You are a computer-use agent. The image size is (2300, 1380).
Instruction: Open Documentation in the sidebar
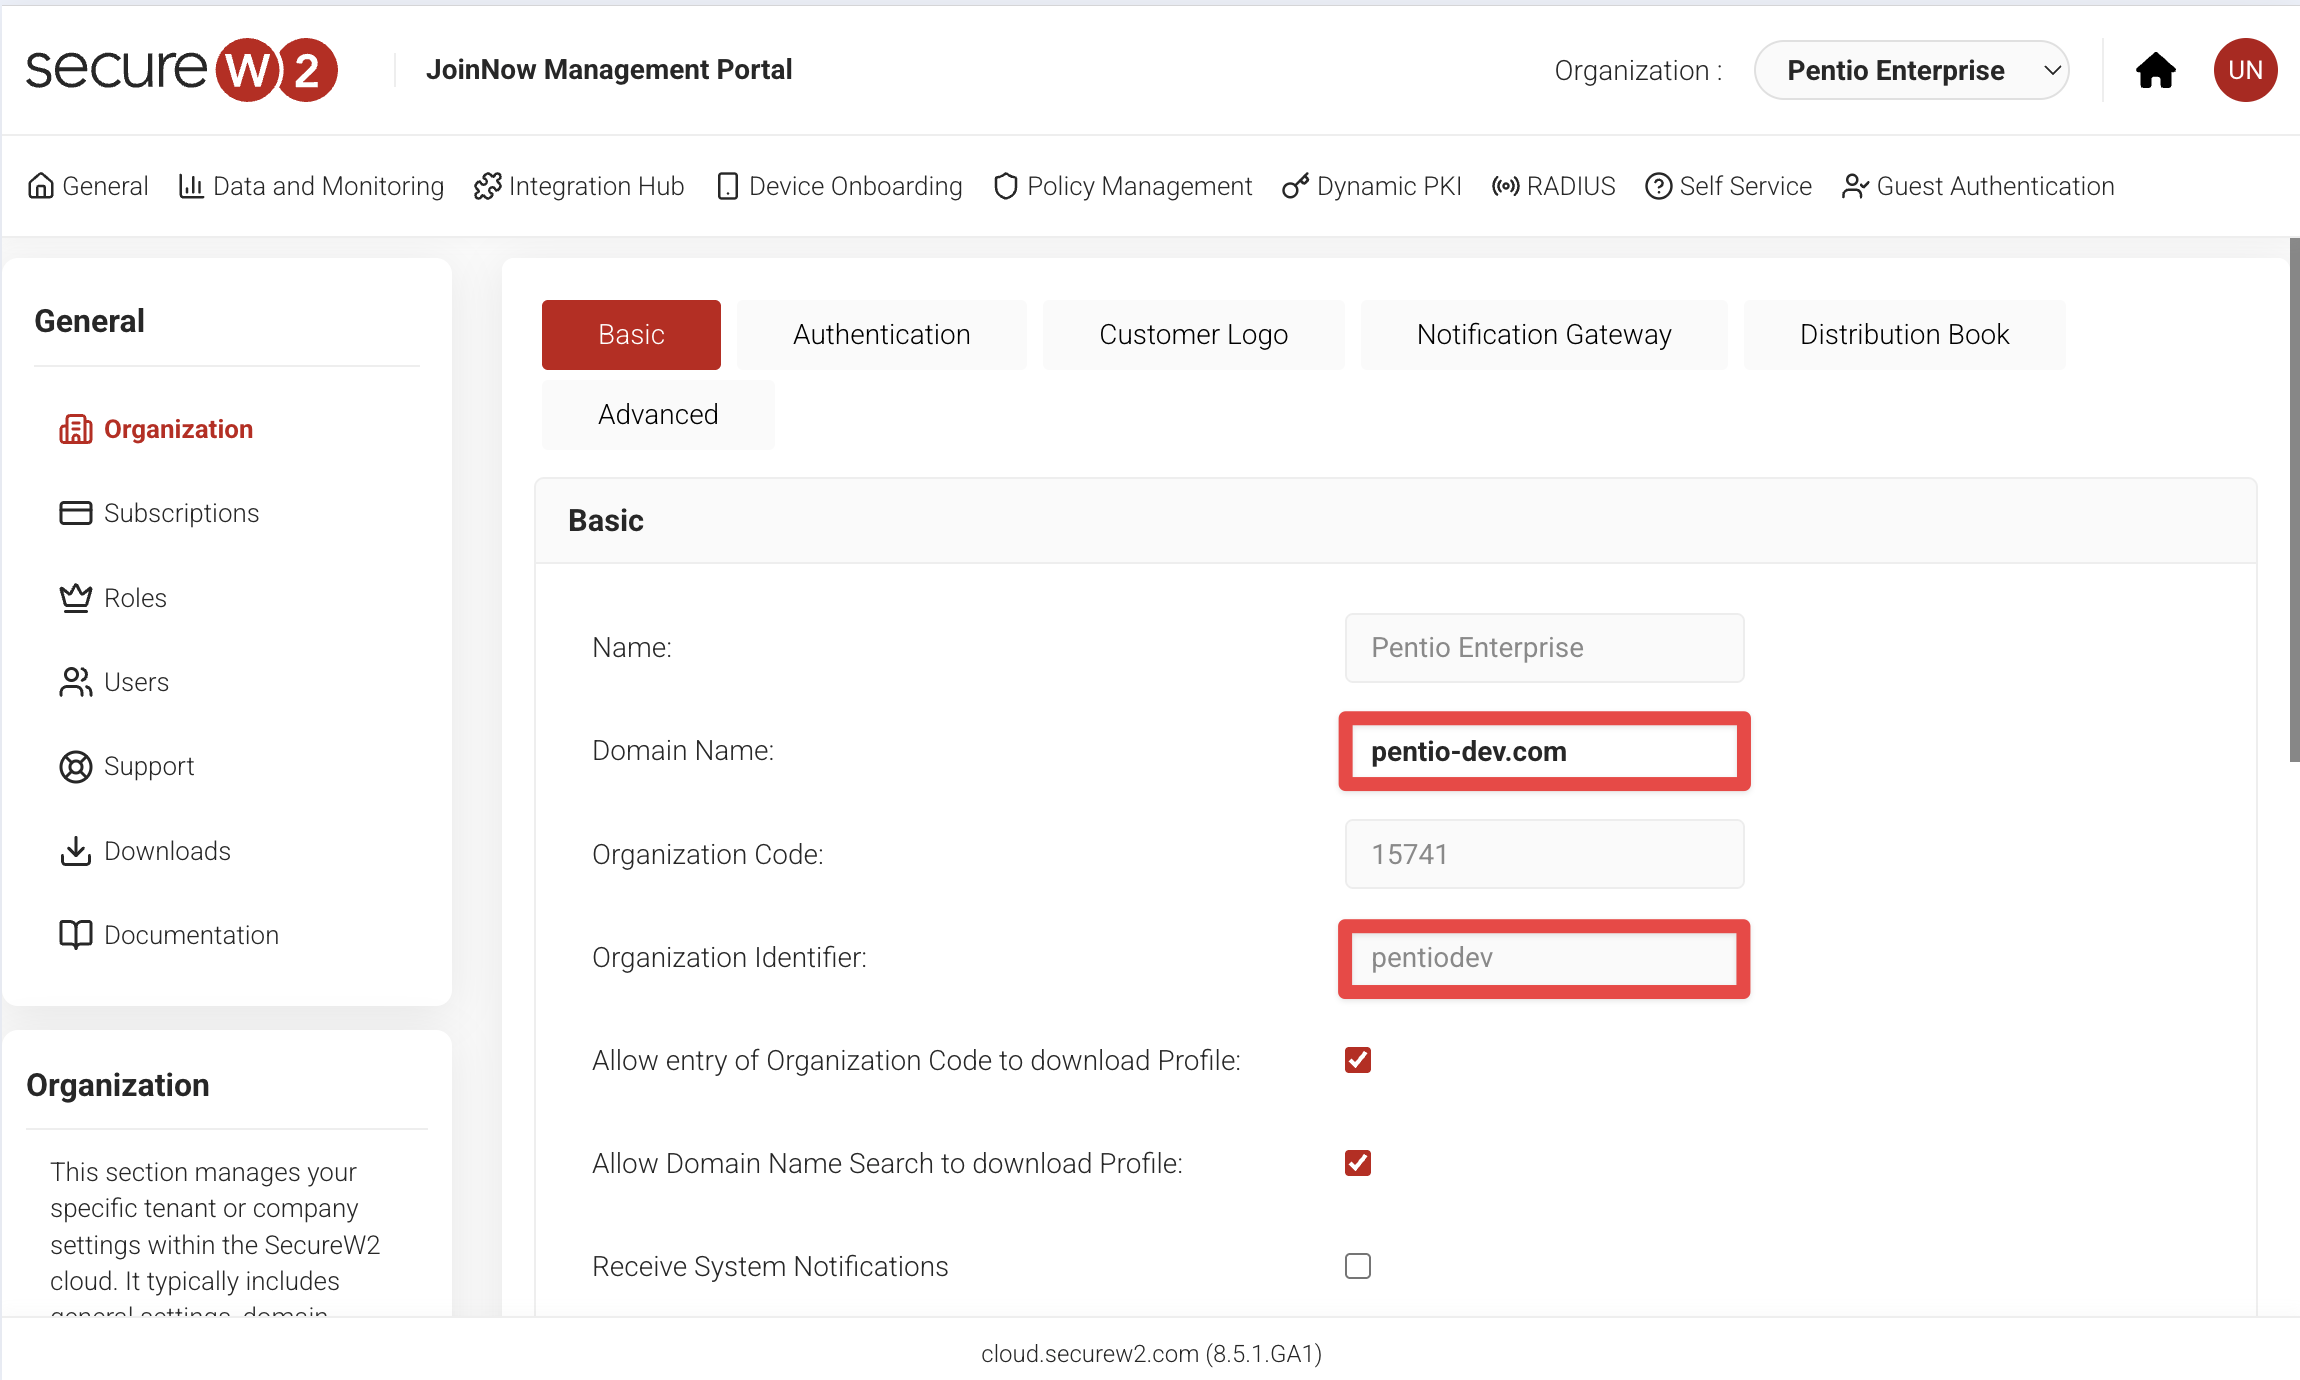[169, 935]
